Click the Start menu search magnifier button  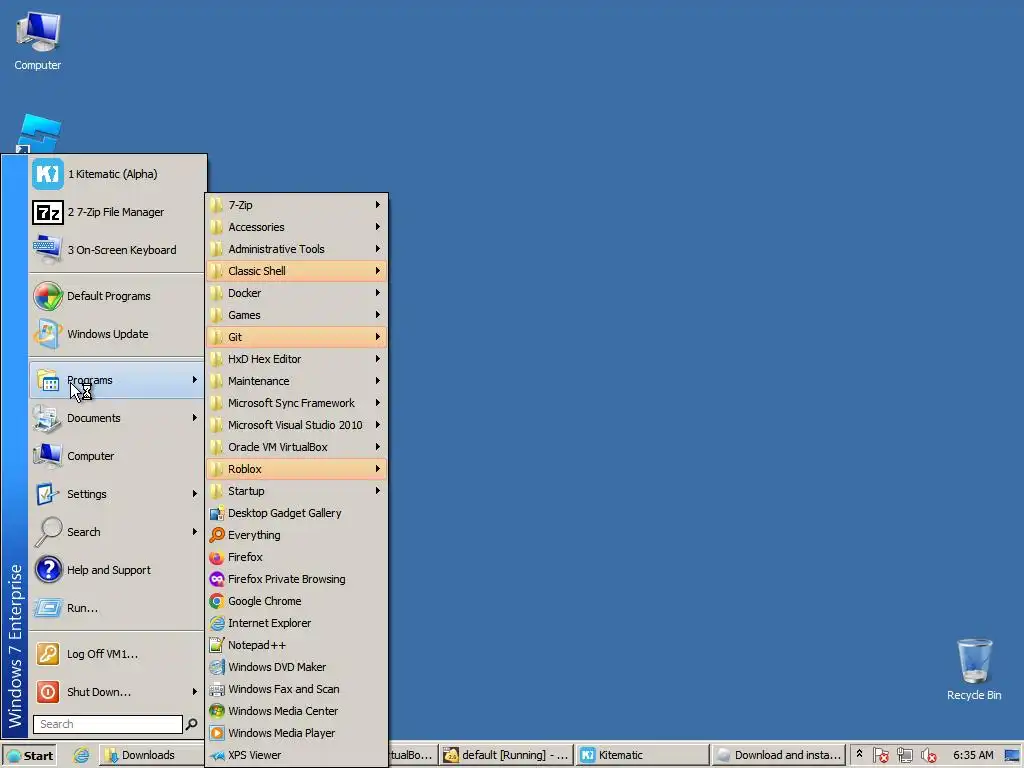click(x=192, y=724)
